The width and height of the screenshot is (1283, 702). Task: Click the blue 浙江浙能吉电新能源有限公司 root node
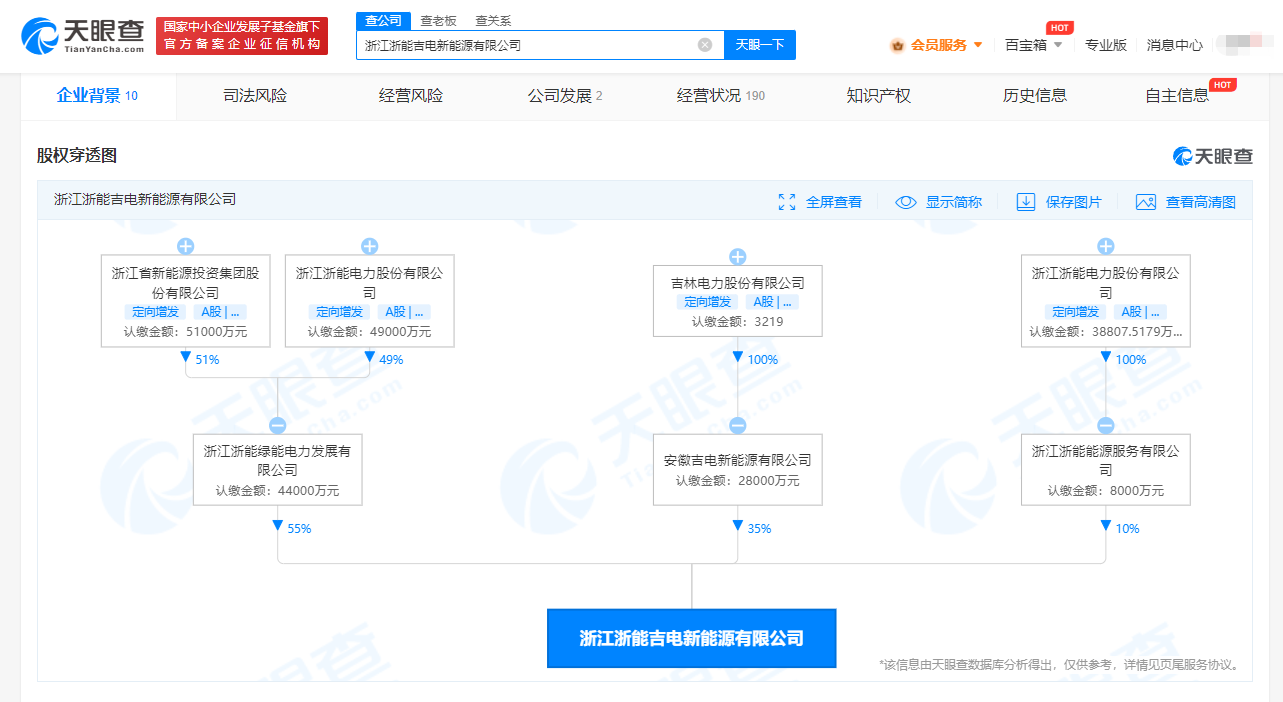(x=691, y=638)
